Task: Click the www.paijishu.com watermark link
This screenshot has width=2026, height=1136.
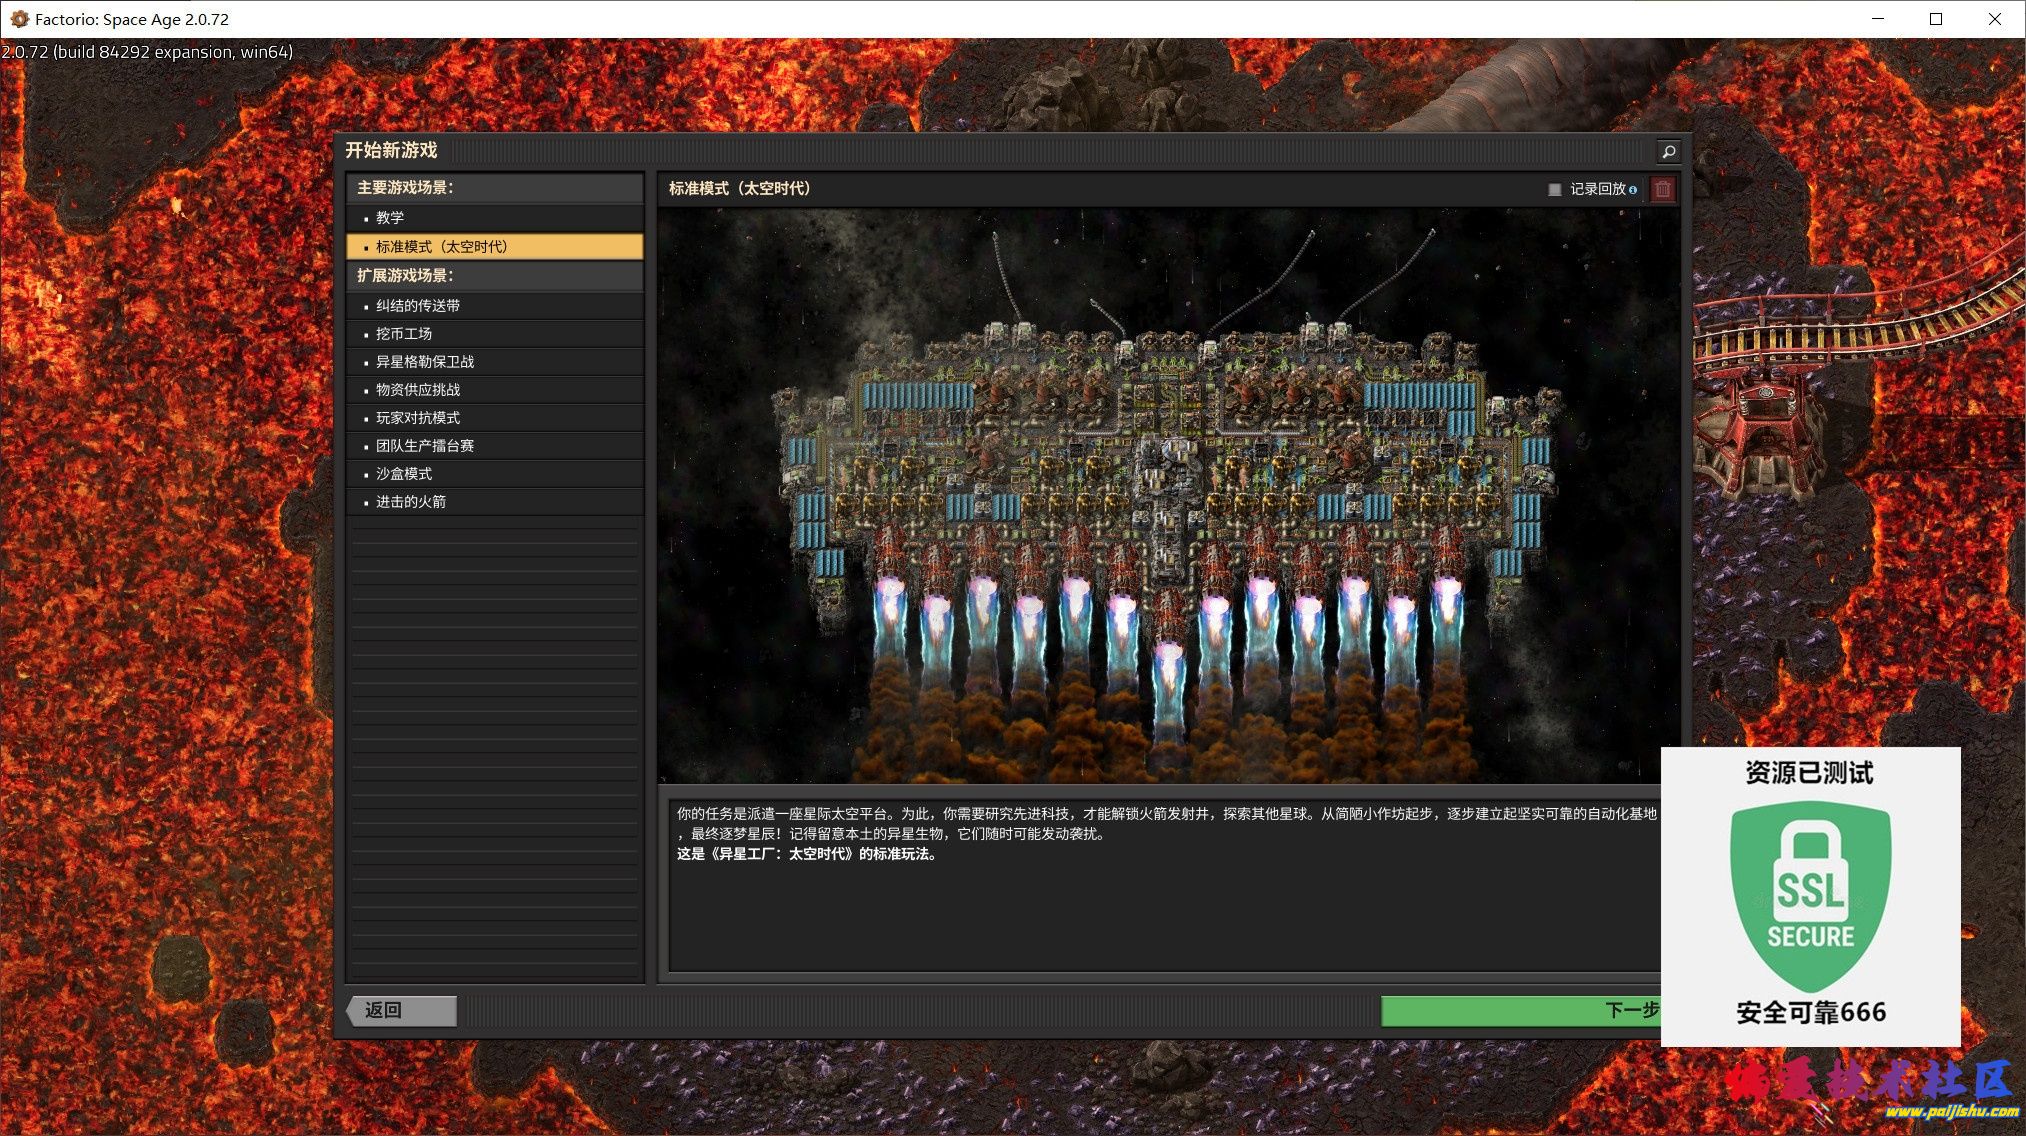Action: [1951, 1112]
